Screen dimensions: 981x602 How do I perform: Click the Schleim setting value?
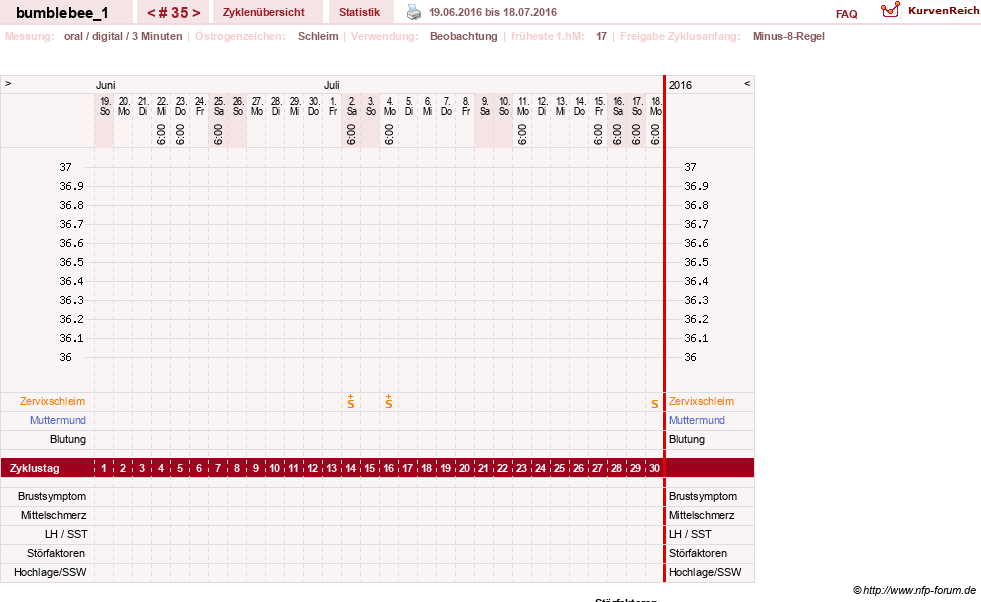pos(318,36)
